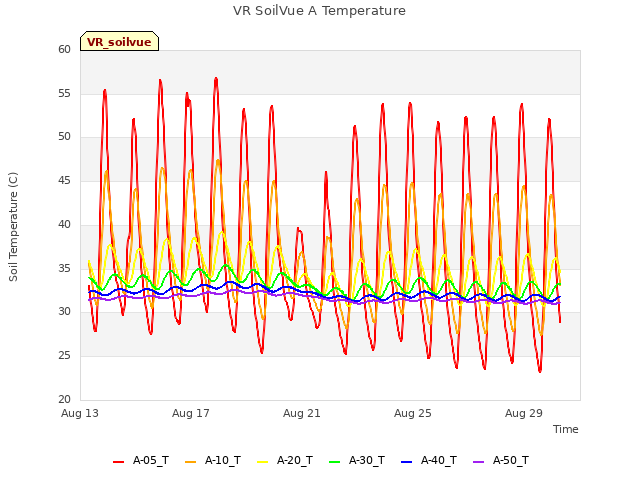Click the 20 y-axis tick label
Image resolution: width=640 pixels, height=480 pixels.
(64, 399)
